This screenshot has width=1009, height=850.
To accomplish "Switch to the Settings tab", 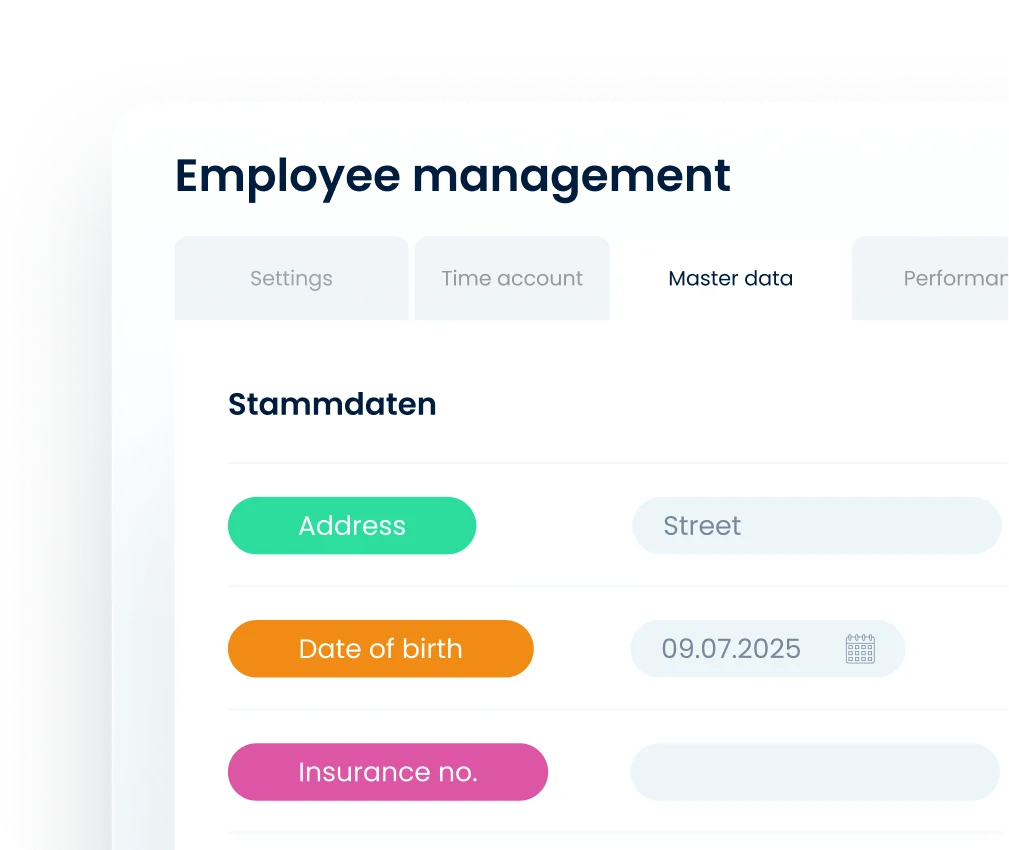I will point(291,278).
